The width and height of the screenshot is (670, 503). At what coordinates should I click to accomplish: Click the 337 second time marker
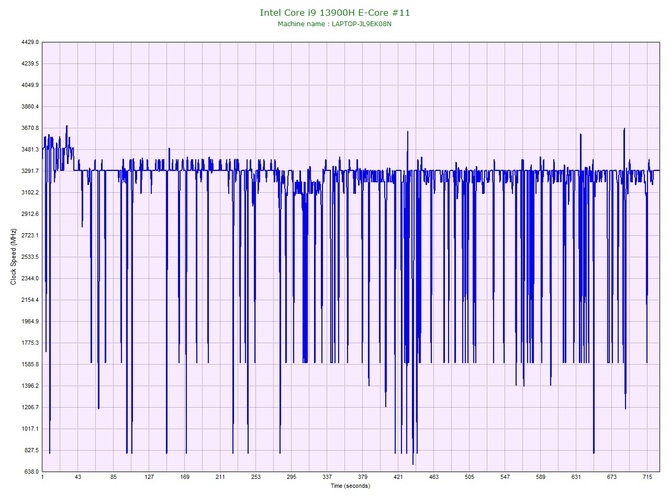[x=327, y=478]
